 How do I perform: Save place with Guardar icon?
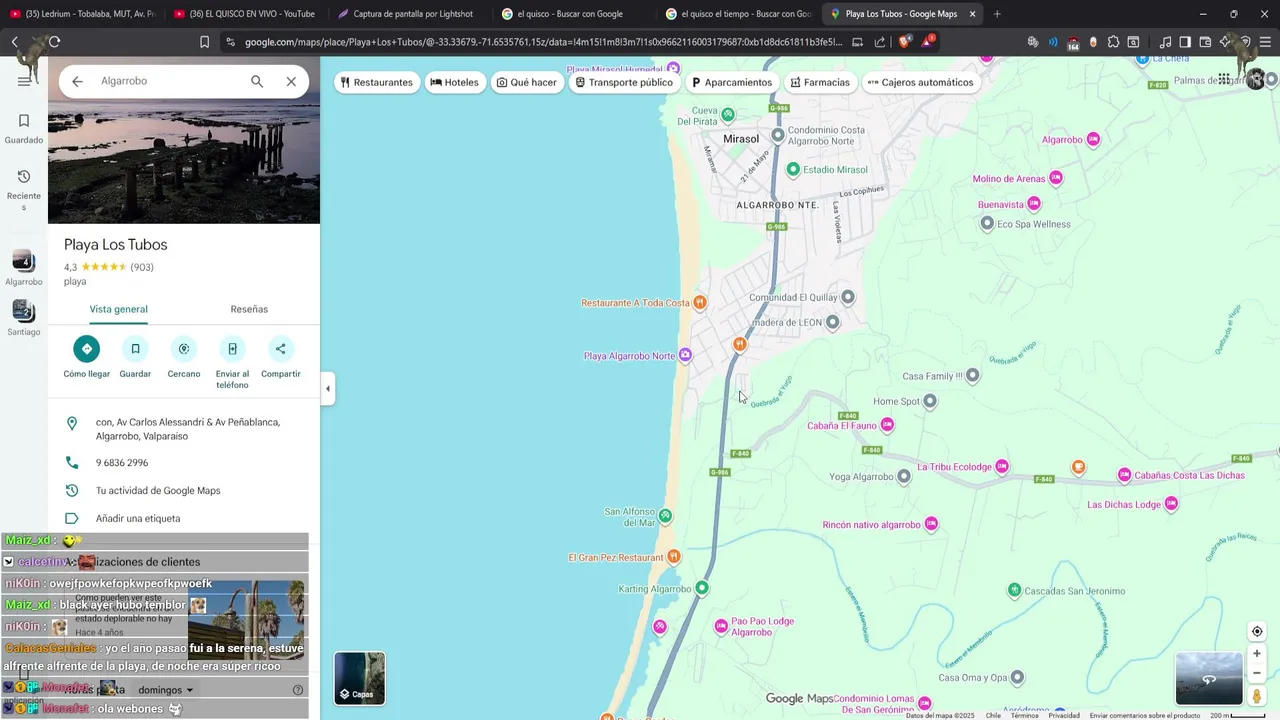coord(135,349)
